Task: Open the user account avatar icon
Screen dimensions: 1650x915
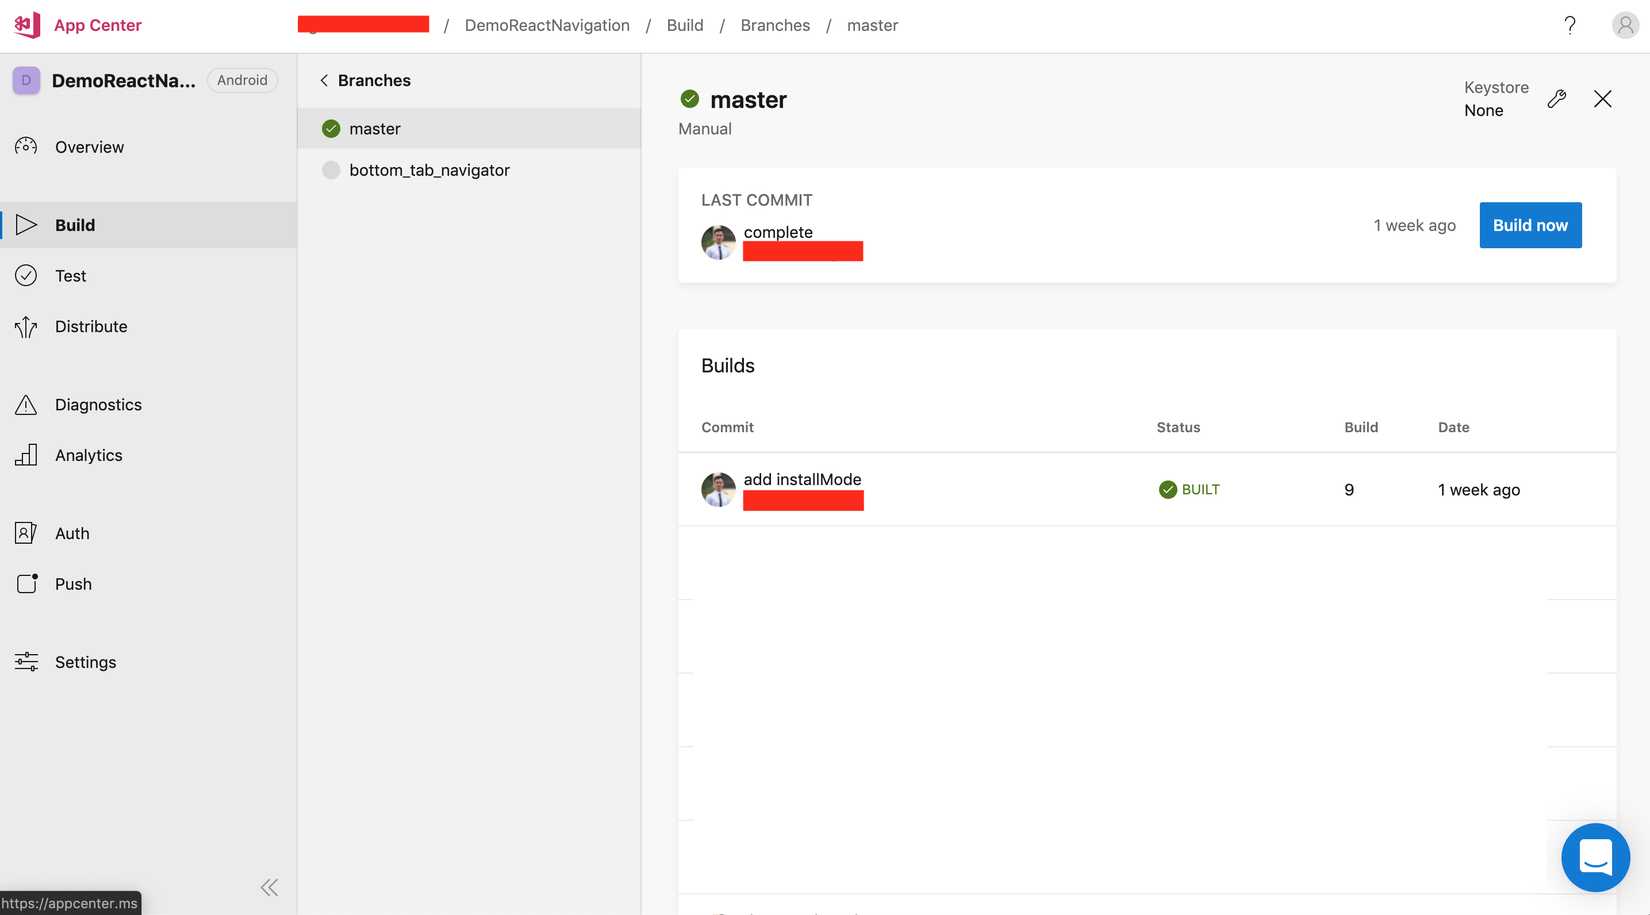Action: coord(1625,25)
